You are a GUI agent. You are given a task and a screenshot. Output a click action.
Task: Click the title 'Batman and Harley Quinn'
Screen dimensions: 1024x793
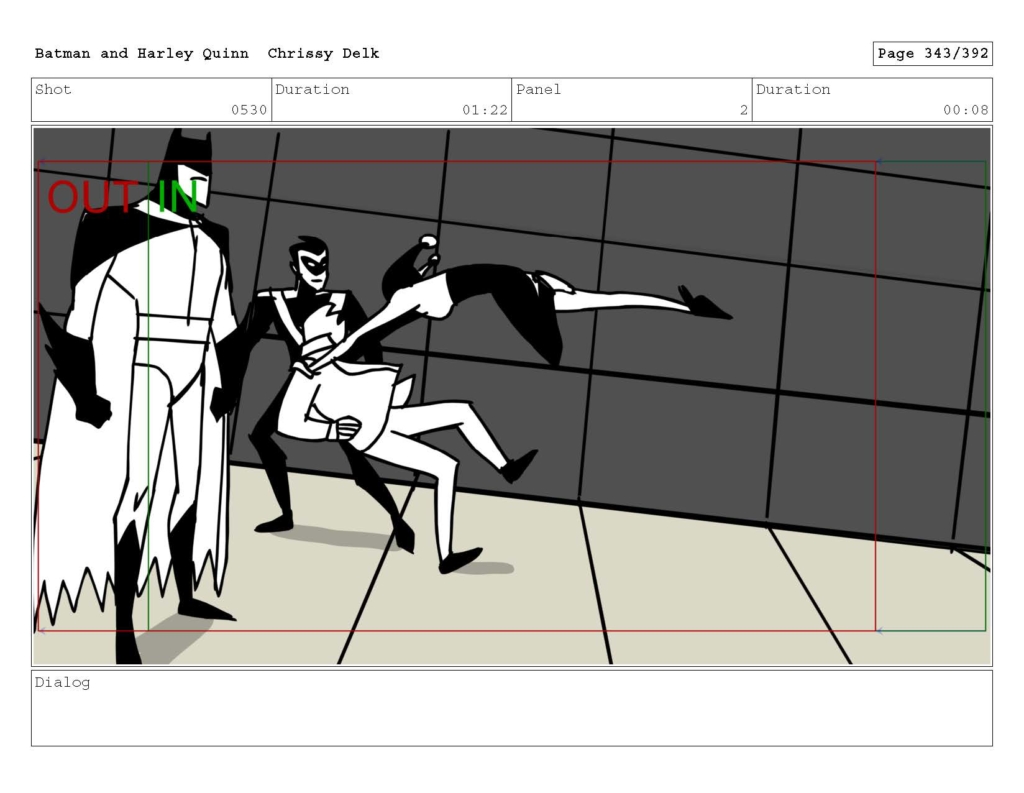click(142, 54)
